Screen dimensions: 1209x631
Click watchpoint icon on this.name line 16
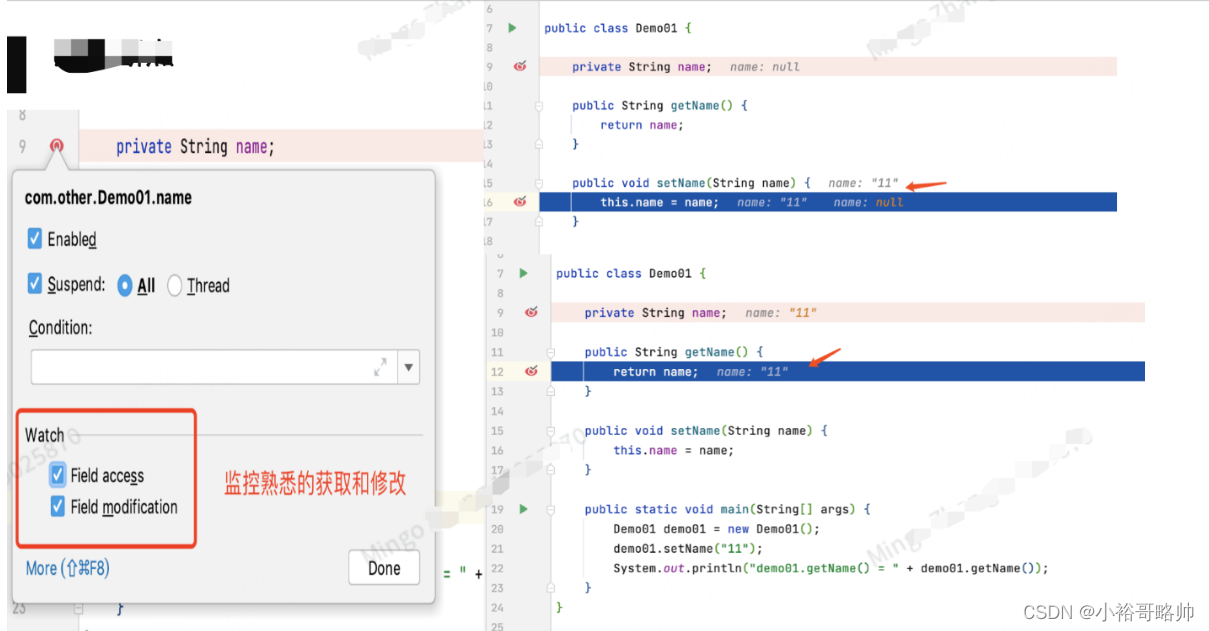tap(520, 202)
